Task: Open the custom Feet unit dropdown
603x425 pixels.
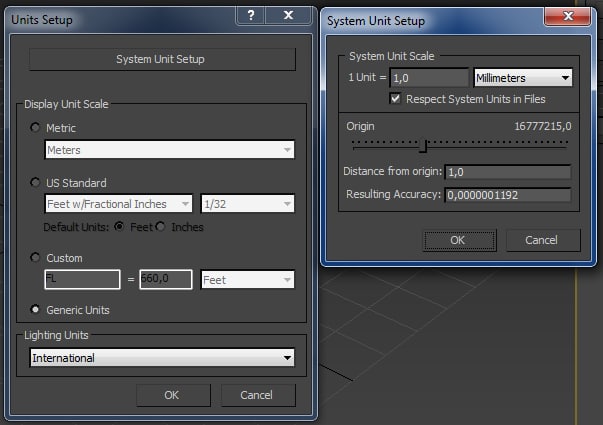Action: tap(248, 280)
